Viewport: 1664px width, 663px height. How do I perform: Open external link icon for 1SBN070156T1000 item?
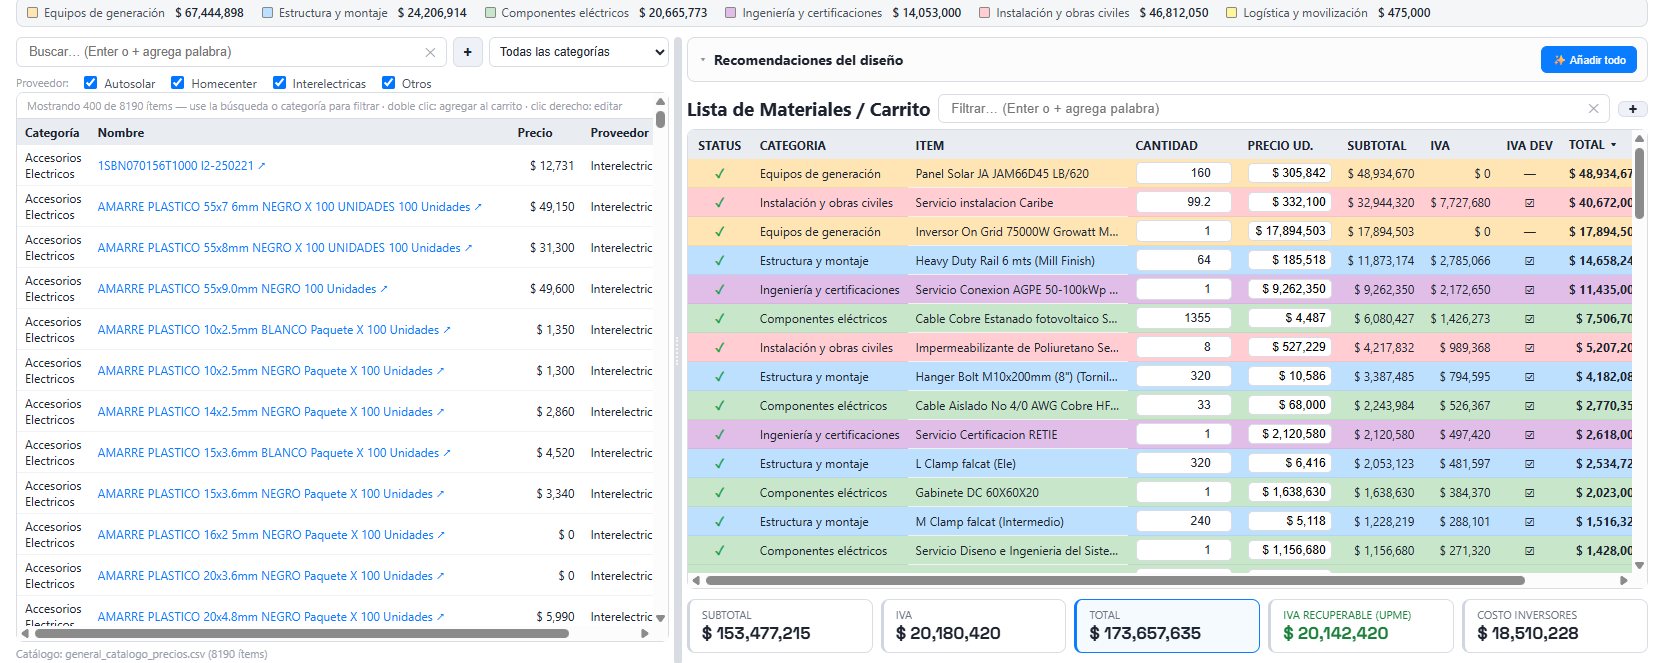click(x=262, y=166)
